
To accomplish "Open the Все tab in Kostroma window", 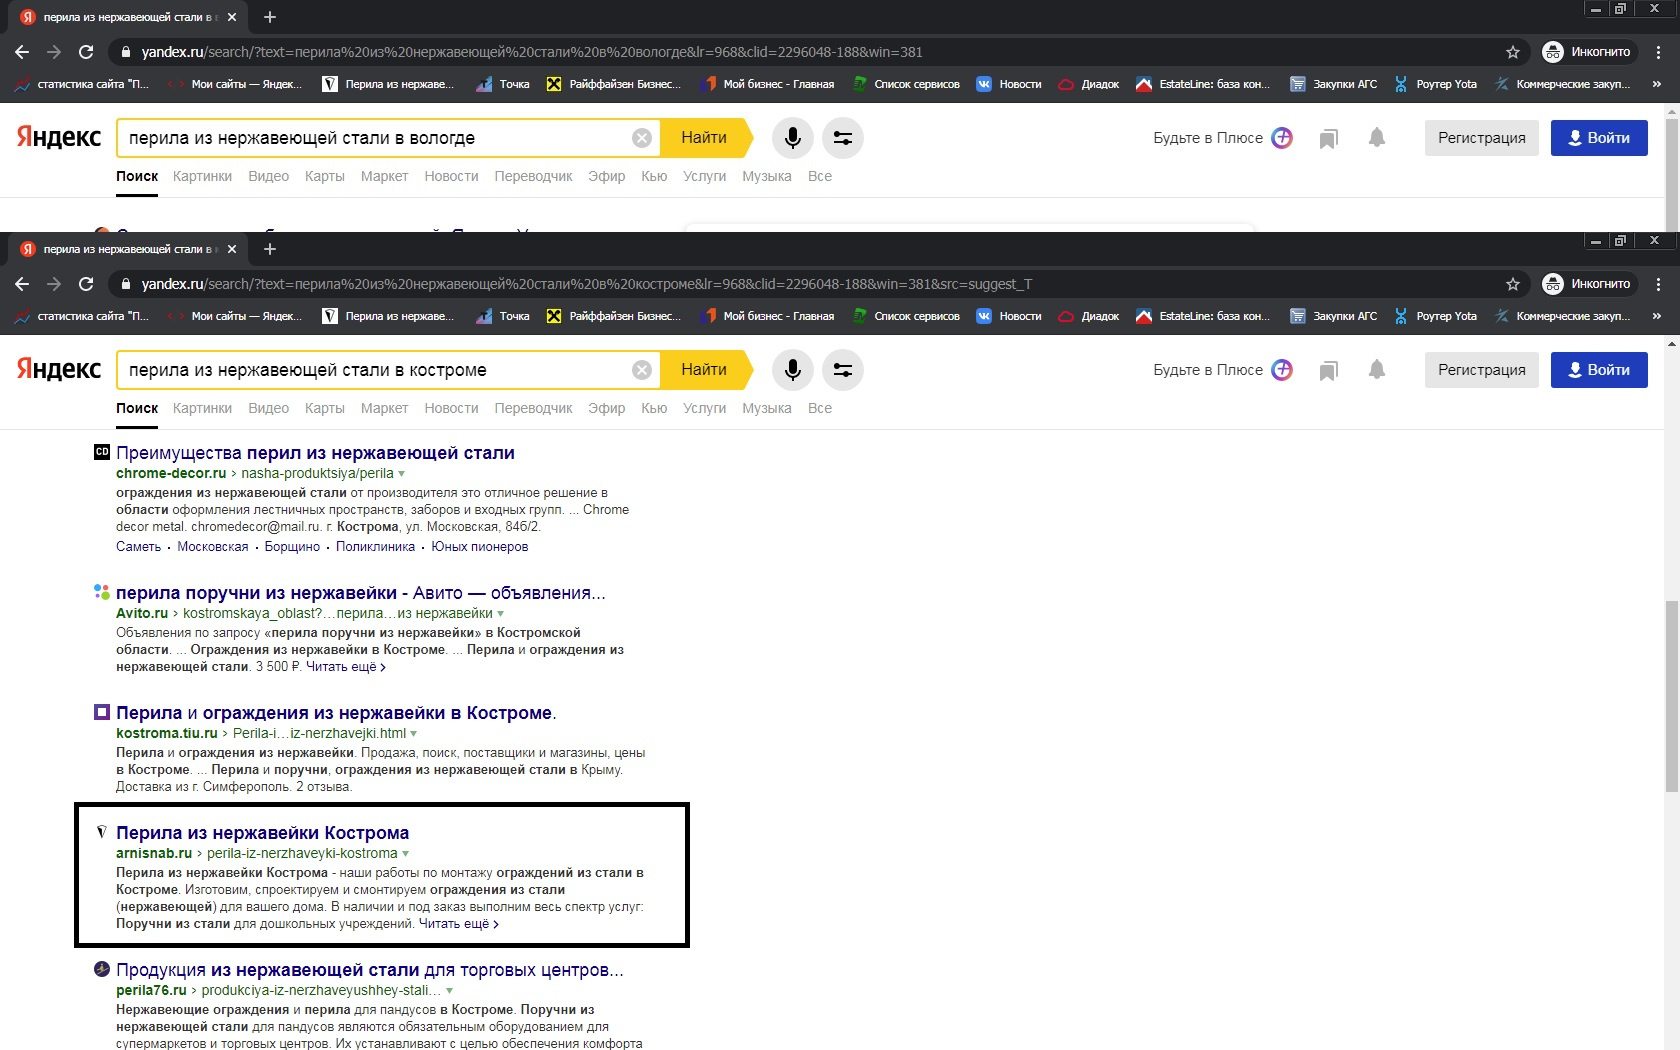I will 820,408.
